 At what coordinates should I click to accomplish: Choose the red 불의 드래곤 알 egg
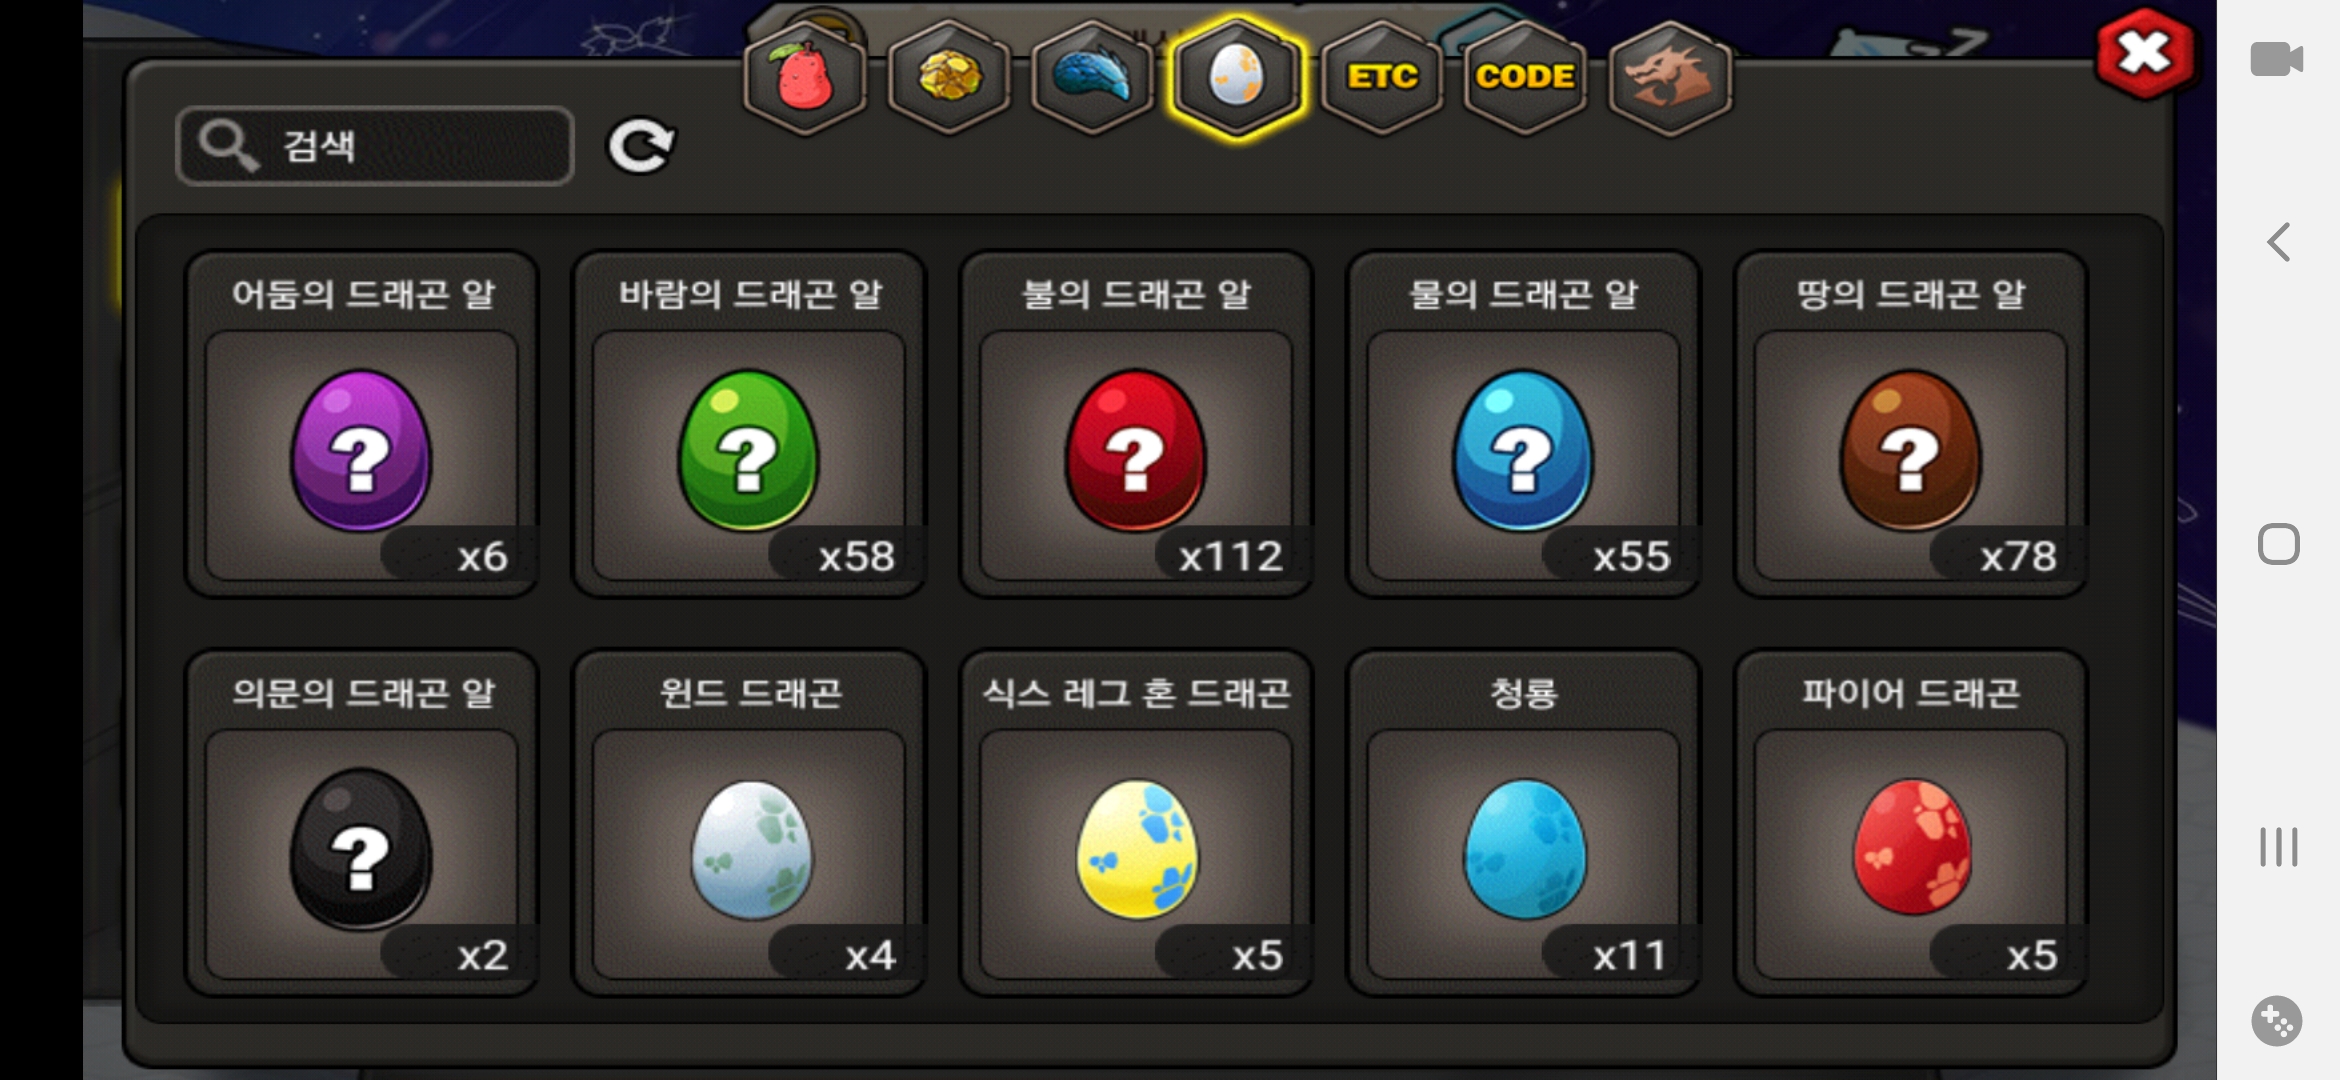pyautogui.click(x=1136, y=424)
